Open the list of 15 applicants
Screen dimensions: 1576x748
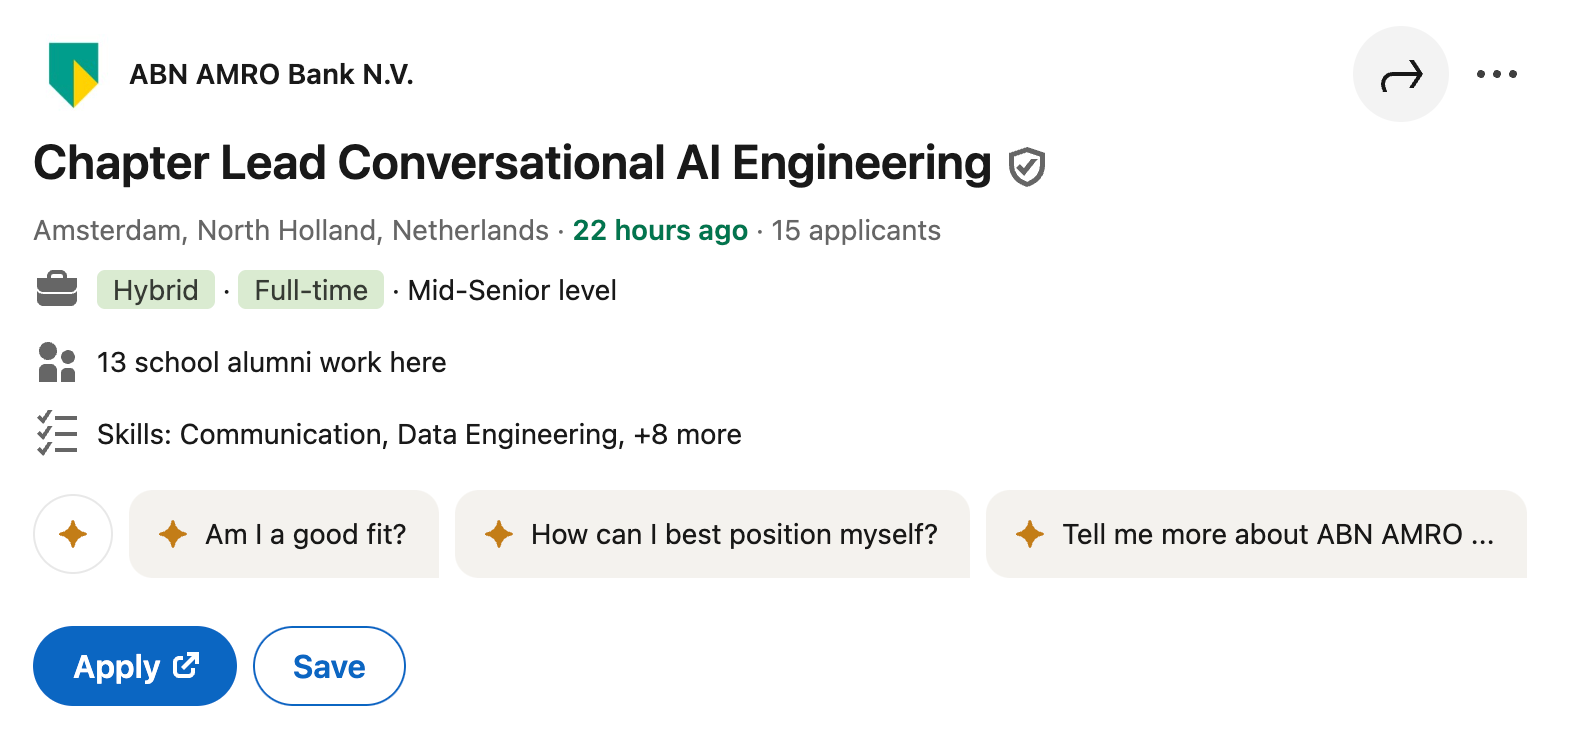(x=856, y=230)
